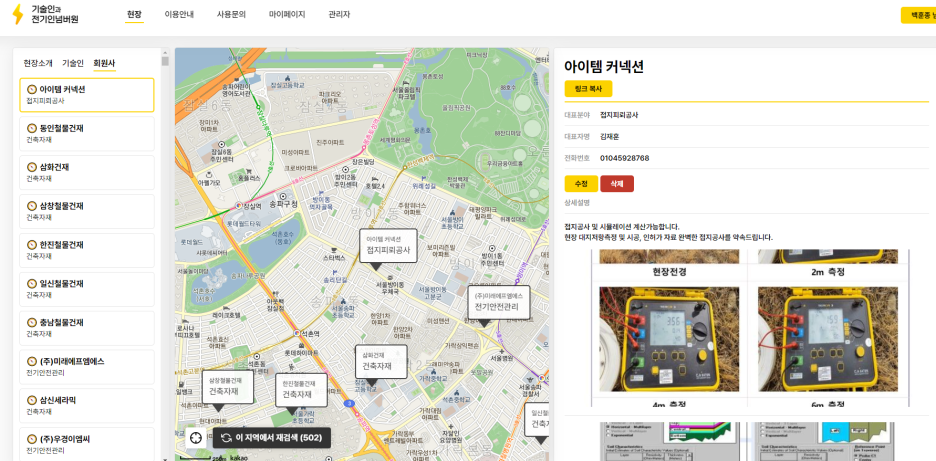Screen dimensions: 936x461
Task: Click the yellow user name button top right
Action: click(x=919, y=15)
